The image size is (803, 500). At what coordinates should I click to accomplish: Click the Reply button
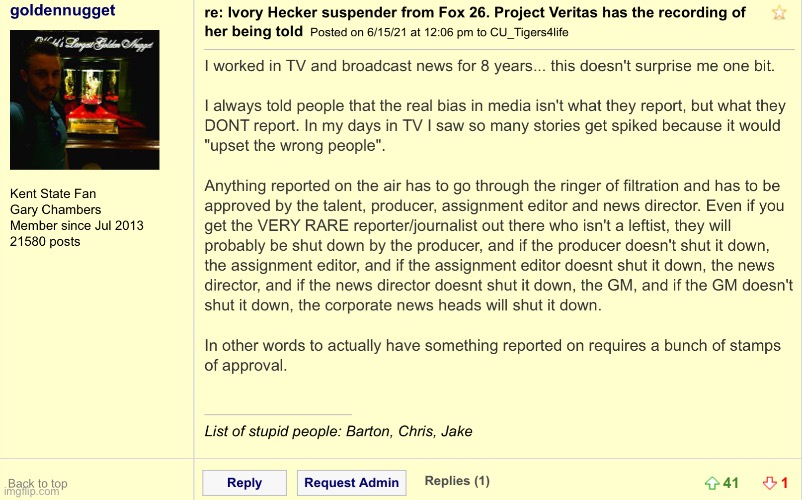244,483
